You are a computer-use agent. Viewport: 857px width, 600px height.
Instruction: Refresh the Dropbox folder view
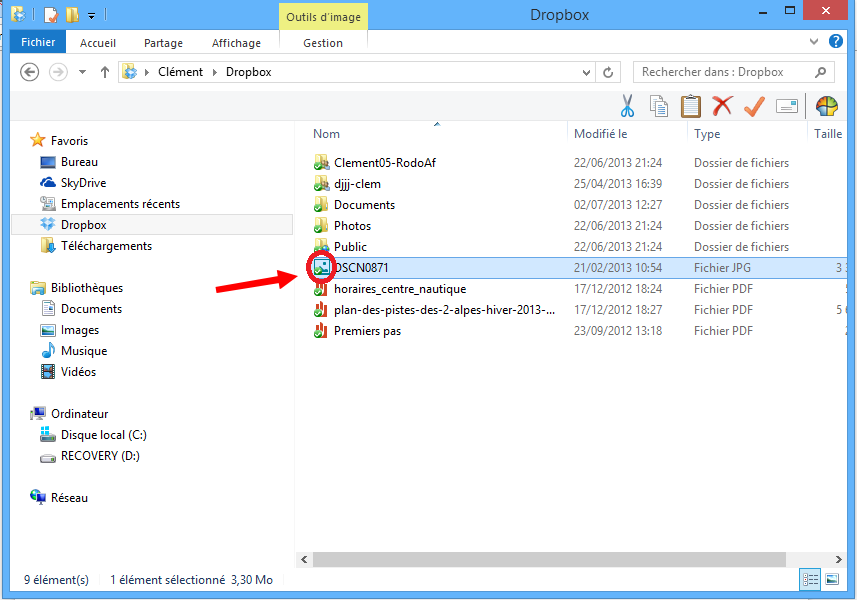tap(608, 72)
